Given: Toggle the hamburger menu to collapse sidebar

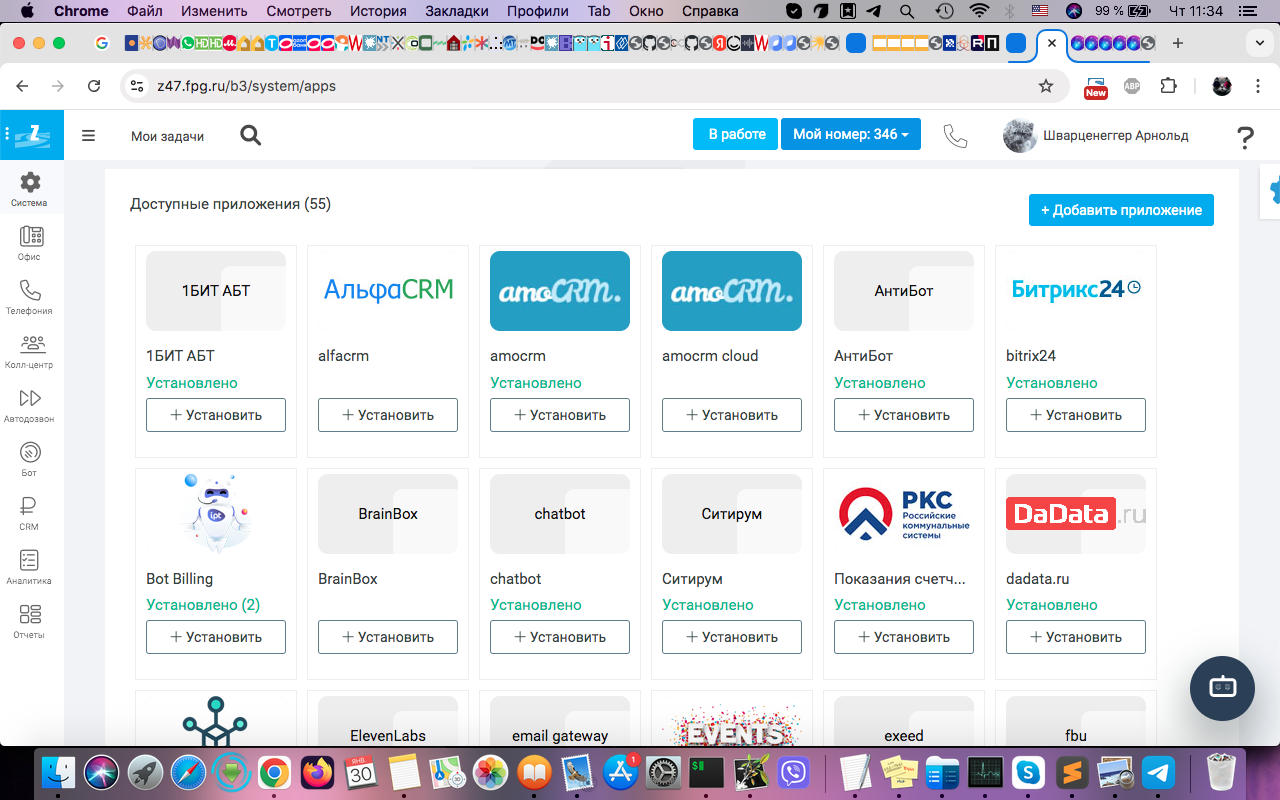Looking at the screenshot, I should coord(89,135).
